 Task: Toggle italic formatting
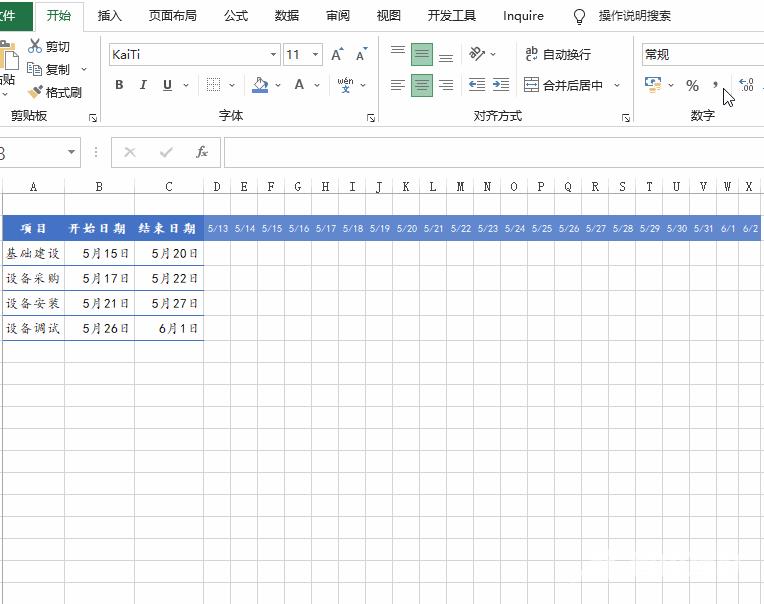(x=143, y=86)
